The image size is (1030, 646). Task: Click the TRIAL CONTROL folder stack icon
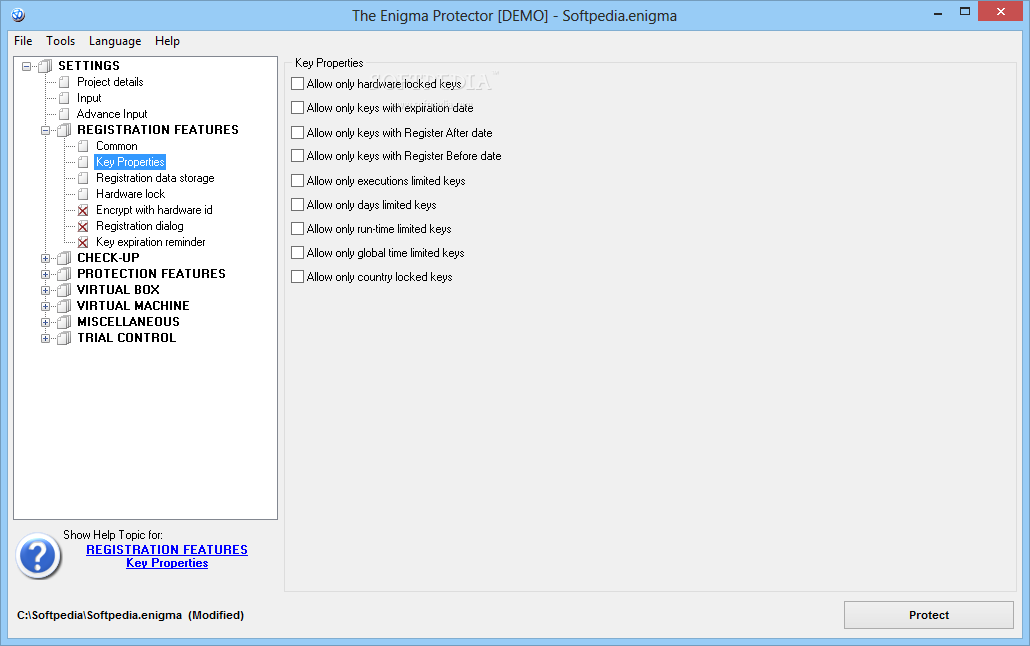click(64, 338)
